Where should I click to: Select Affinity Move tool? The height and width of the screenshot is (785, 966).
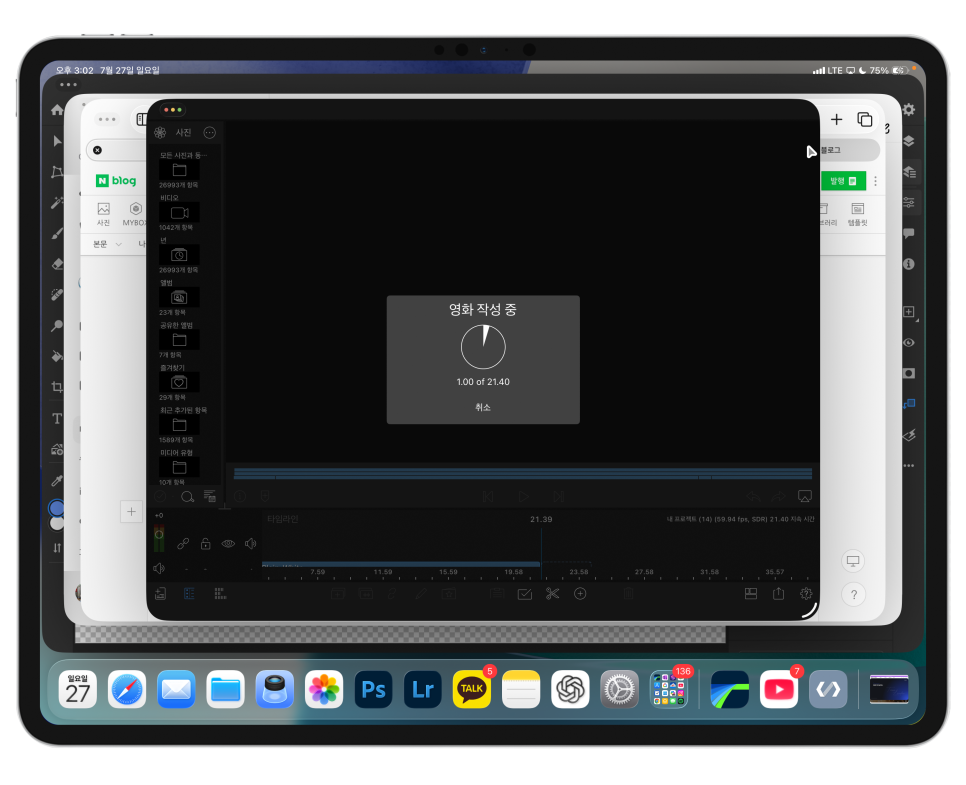pos(57,141)
